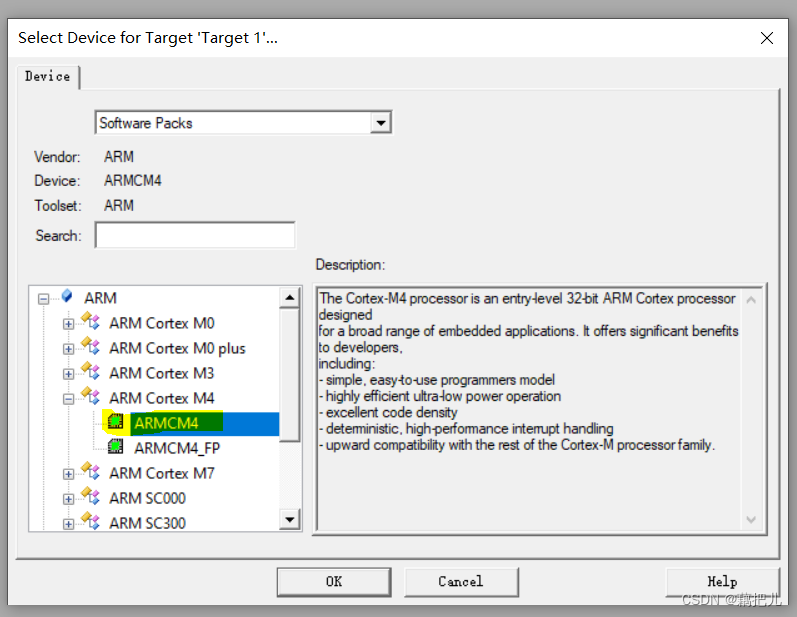The height and width of the screenshot is (617, 797).
Task: Click the ARM Cortex M0 plus family icon
Action: click(x=90, y=346)
